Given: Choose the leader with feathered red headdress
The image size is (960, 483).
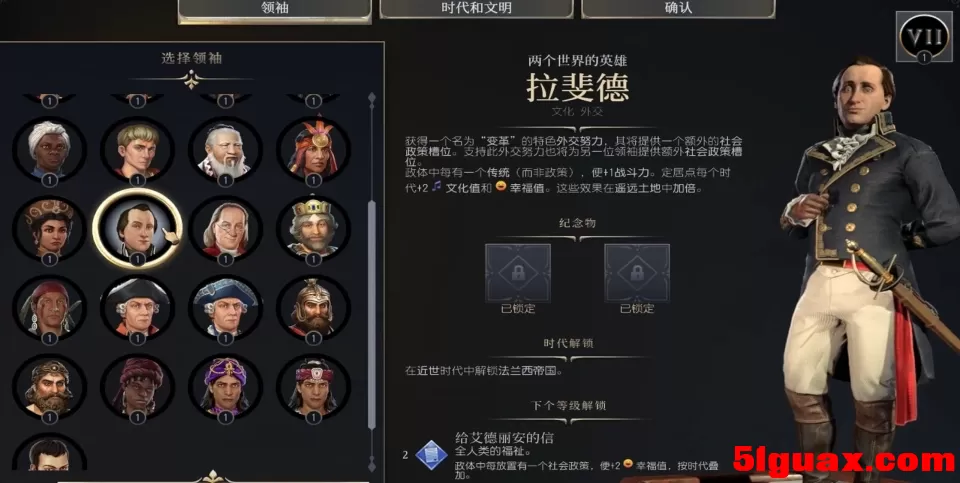Looking at the screenshot, I should coord(313,149).
